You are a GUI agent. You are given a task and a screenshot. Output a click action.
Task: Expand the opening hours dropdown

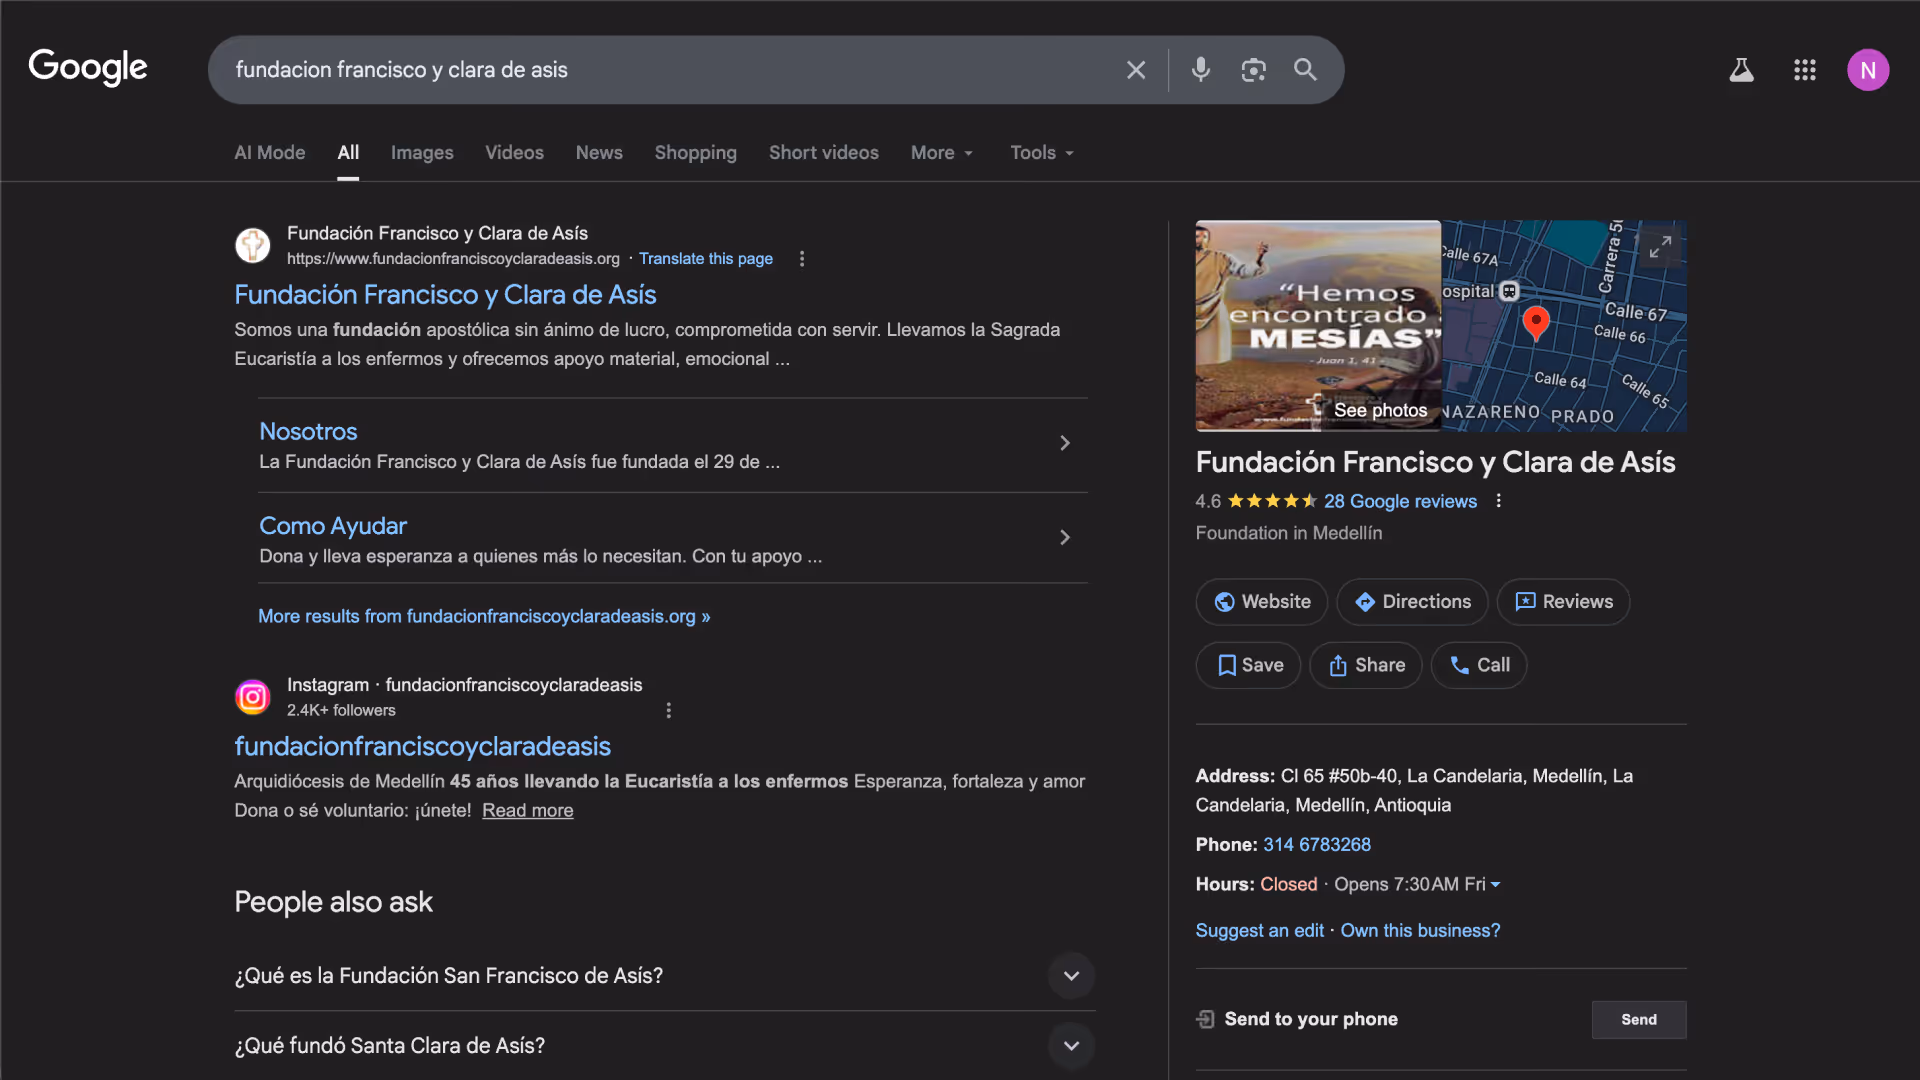(x=1495, y=885)
